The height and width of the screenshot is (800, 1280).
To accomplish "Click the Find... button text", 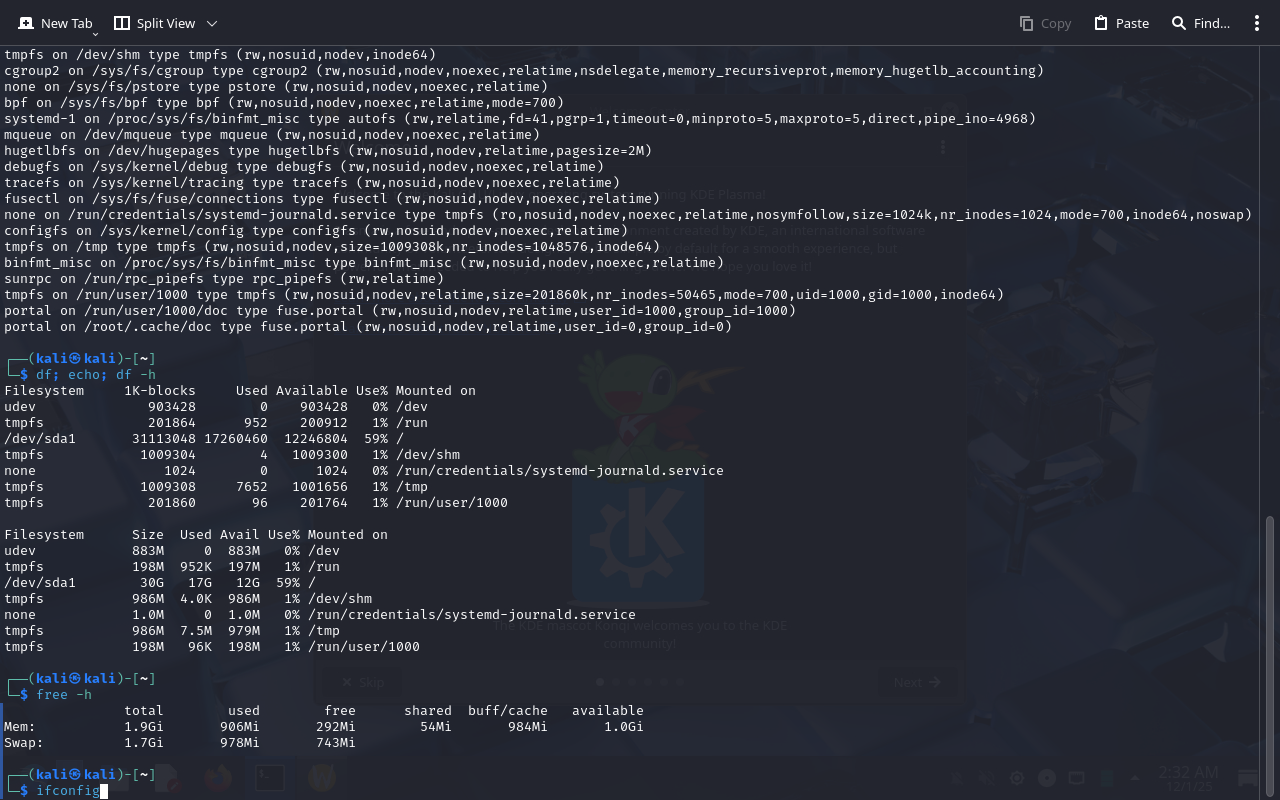I will [1212, 23].
